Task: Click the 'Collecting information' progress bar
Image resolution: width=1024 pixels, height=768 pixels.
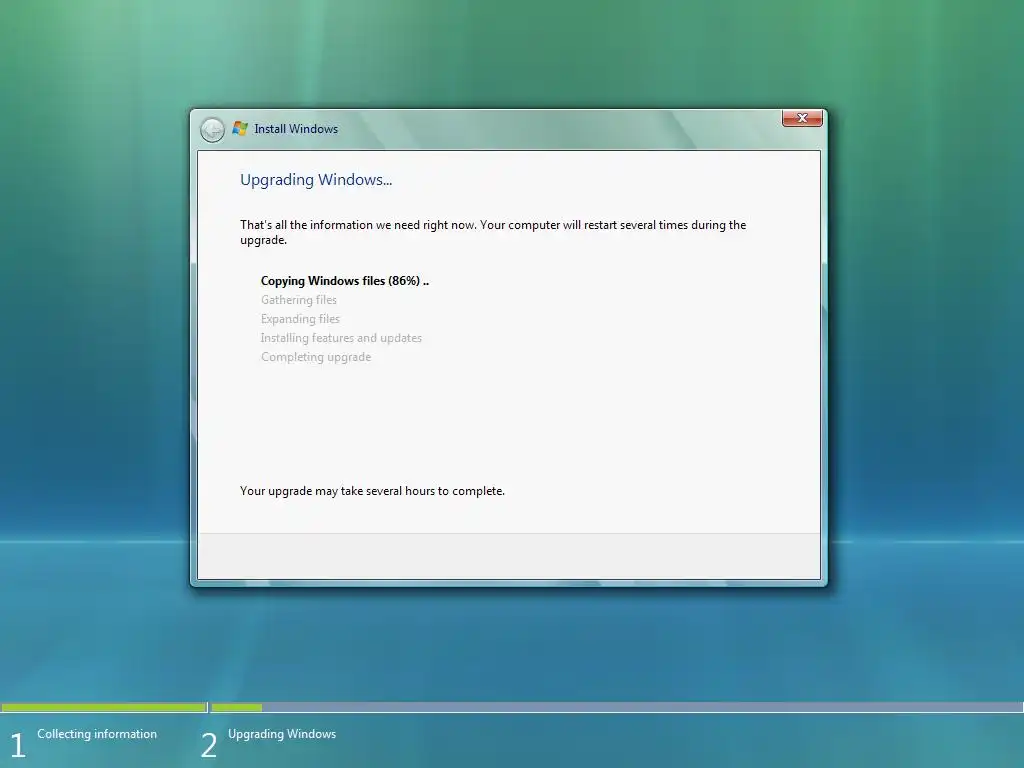Action: click(104, 707)
